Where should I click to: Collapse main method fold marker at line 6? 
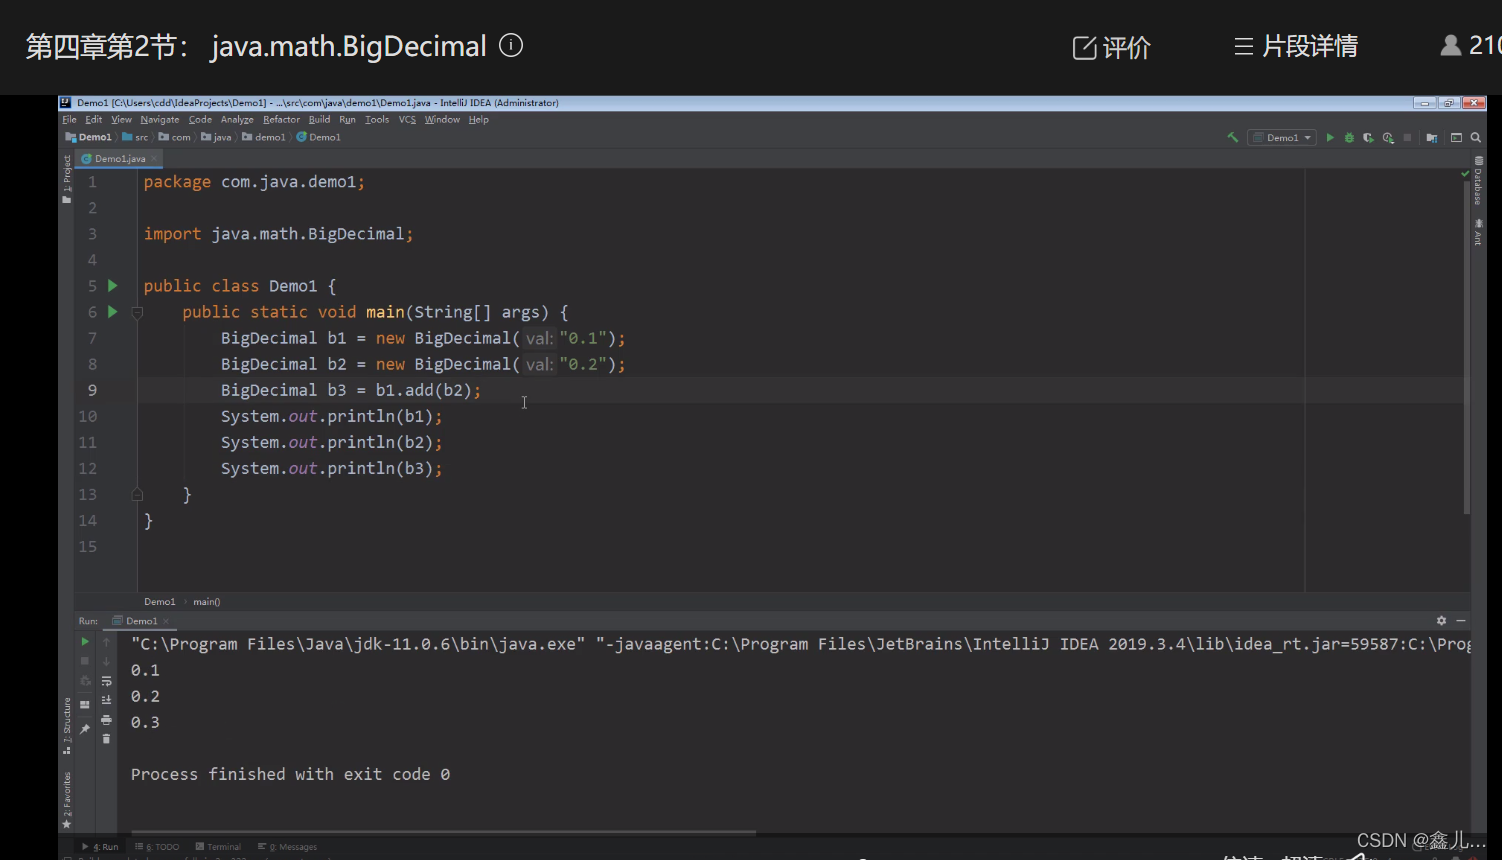137,313
